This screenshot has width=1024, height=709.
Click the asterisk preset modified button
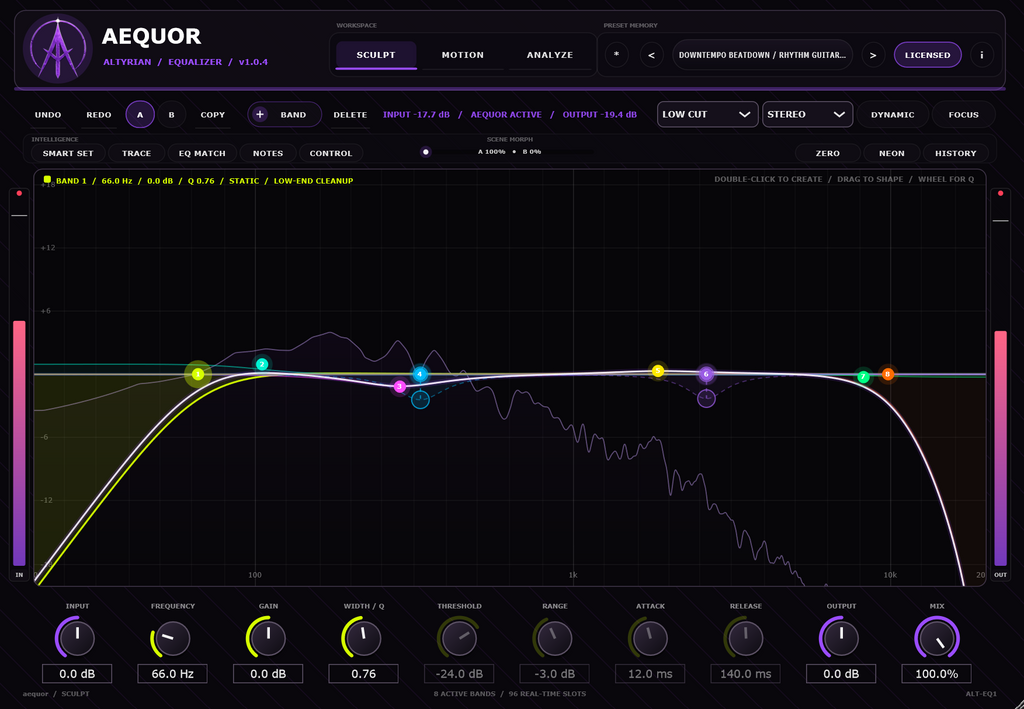616,55
